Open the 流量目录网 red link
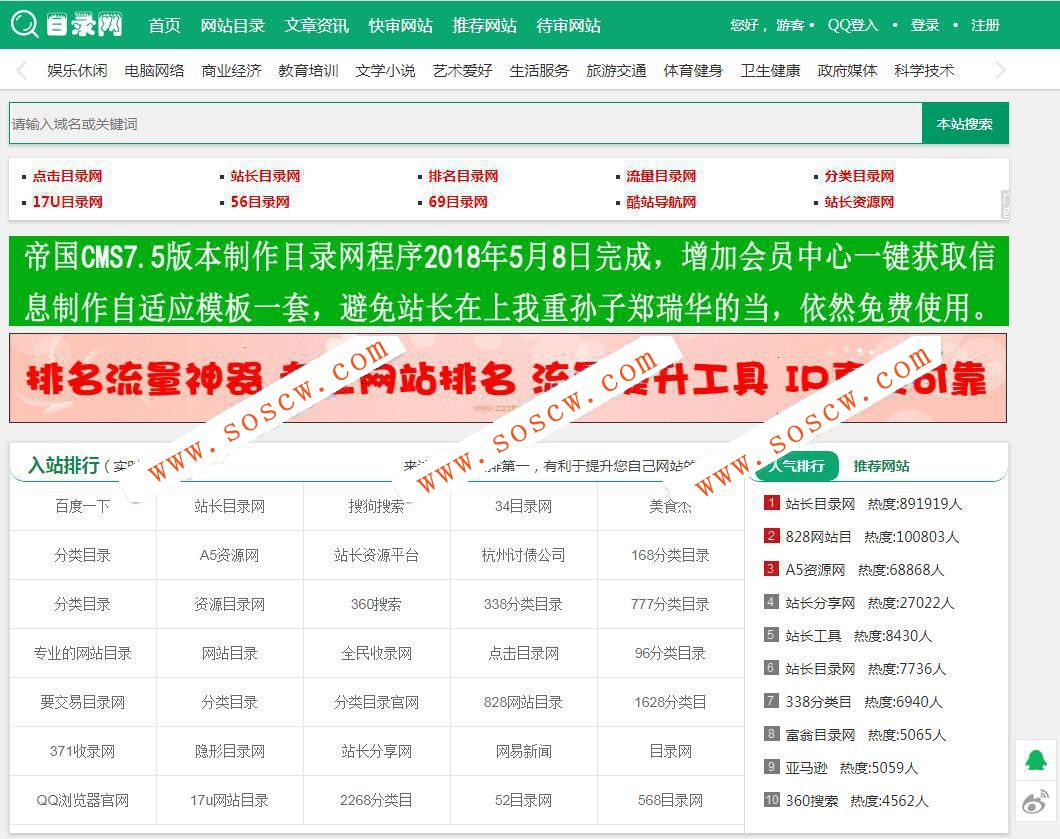Viewport: 1060px width, 839px height. 661,176
